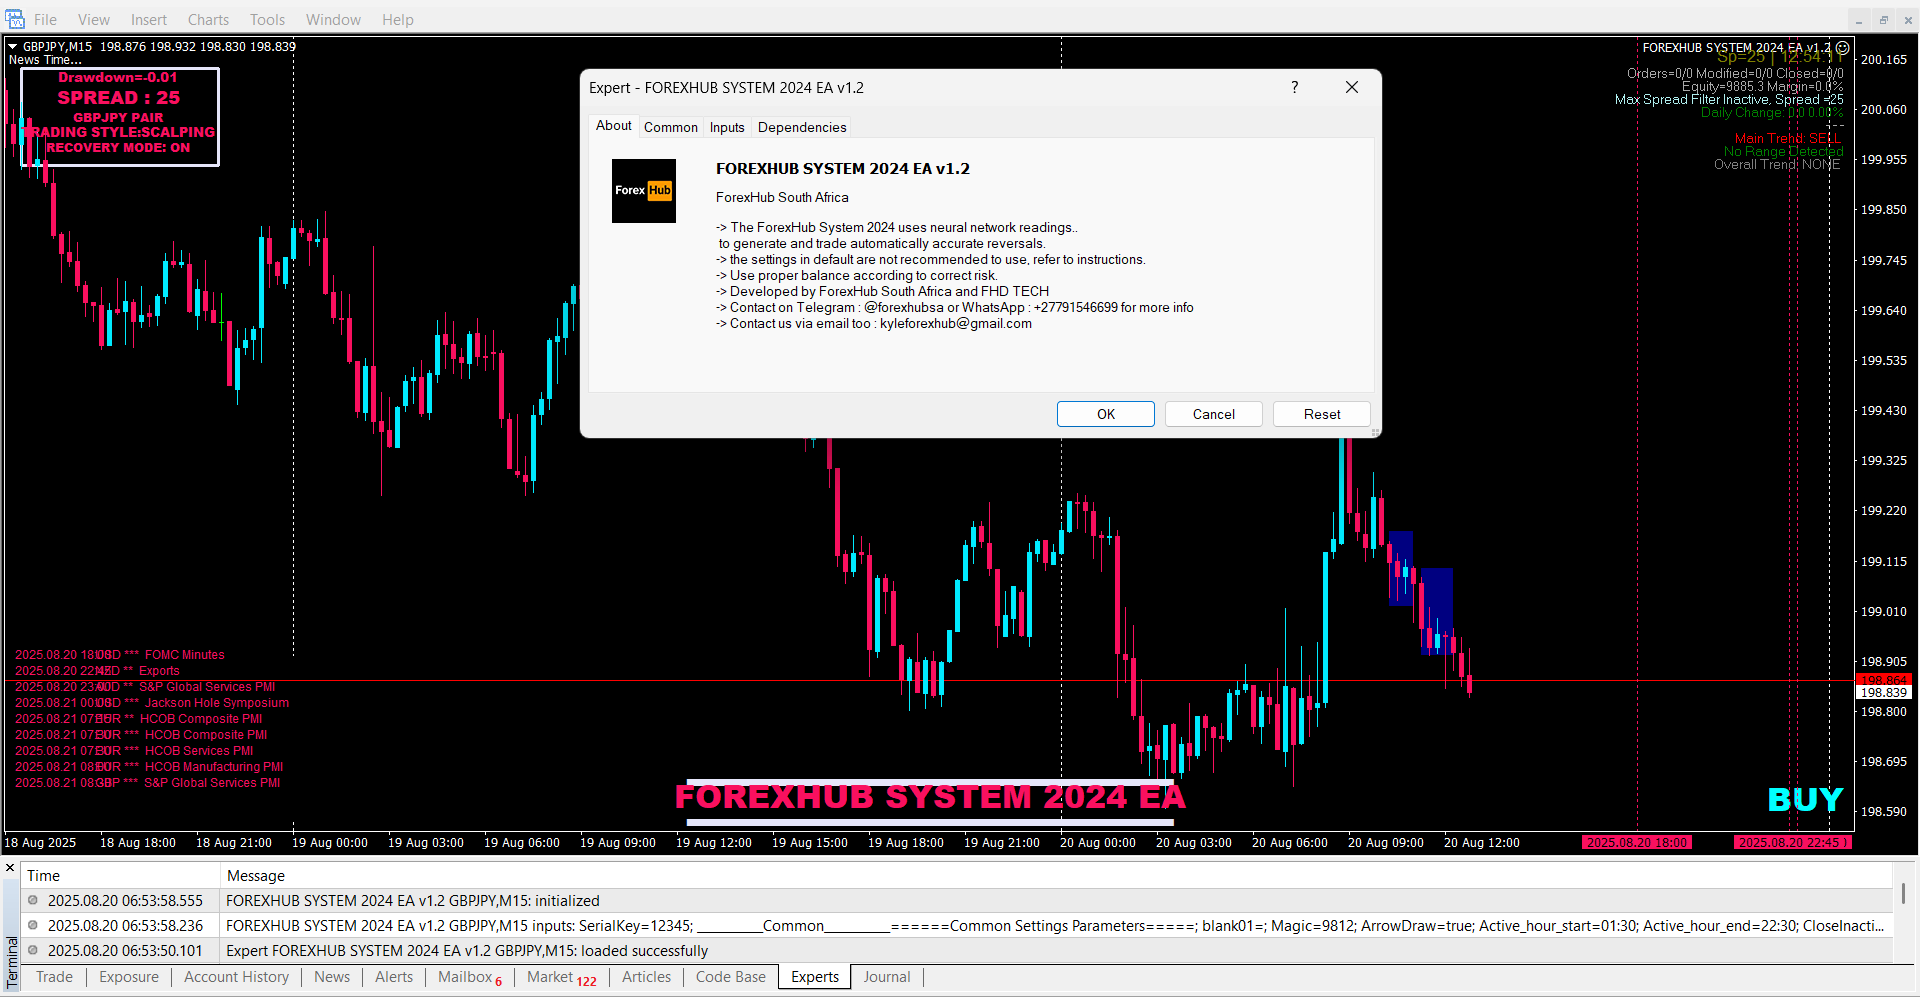Open the Exposure tab in the Terminal
The image size is (1920, 998).
click(129, 977)
